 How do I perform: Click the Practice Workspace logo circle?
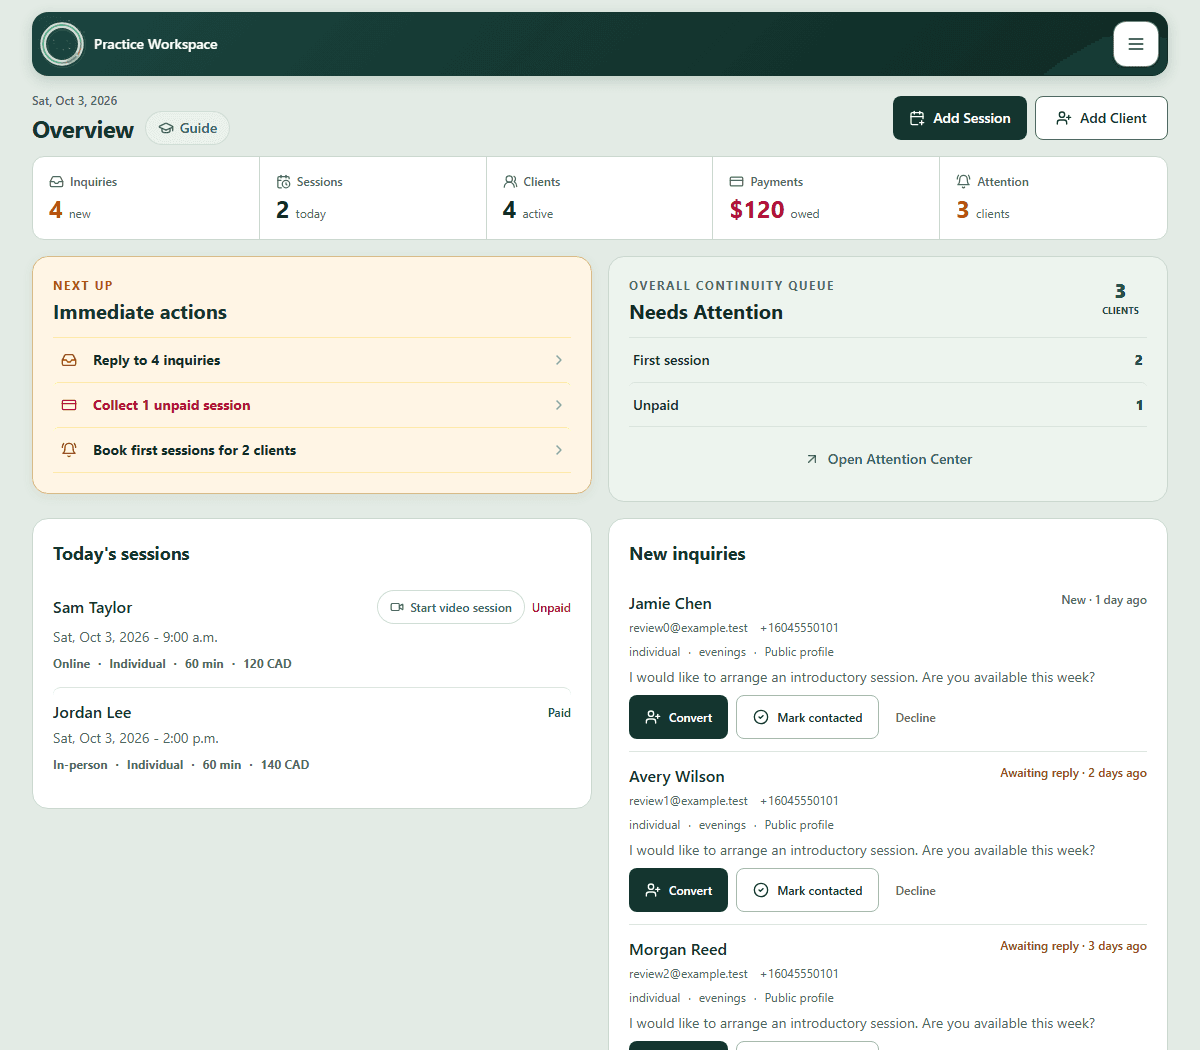62,44
